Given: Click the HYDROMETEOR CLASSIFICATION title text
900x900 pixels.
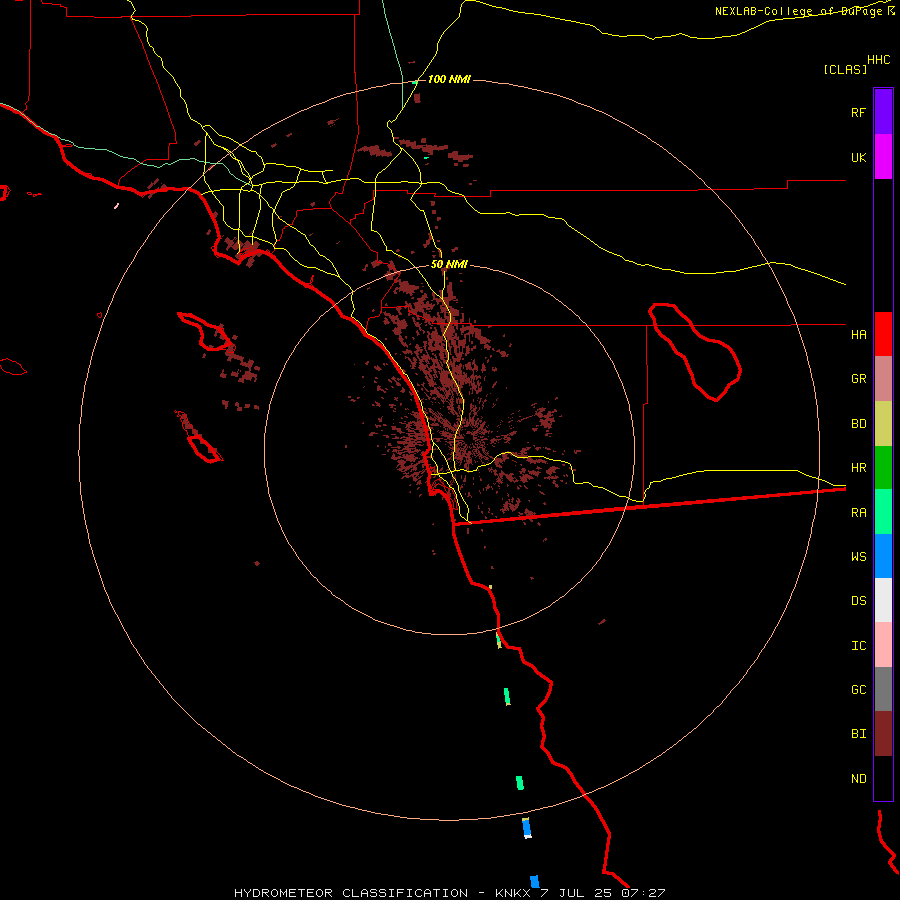Looking at the screenshot, I should point(351,893).
